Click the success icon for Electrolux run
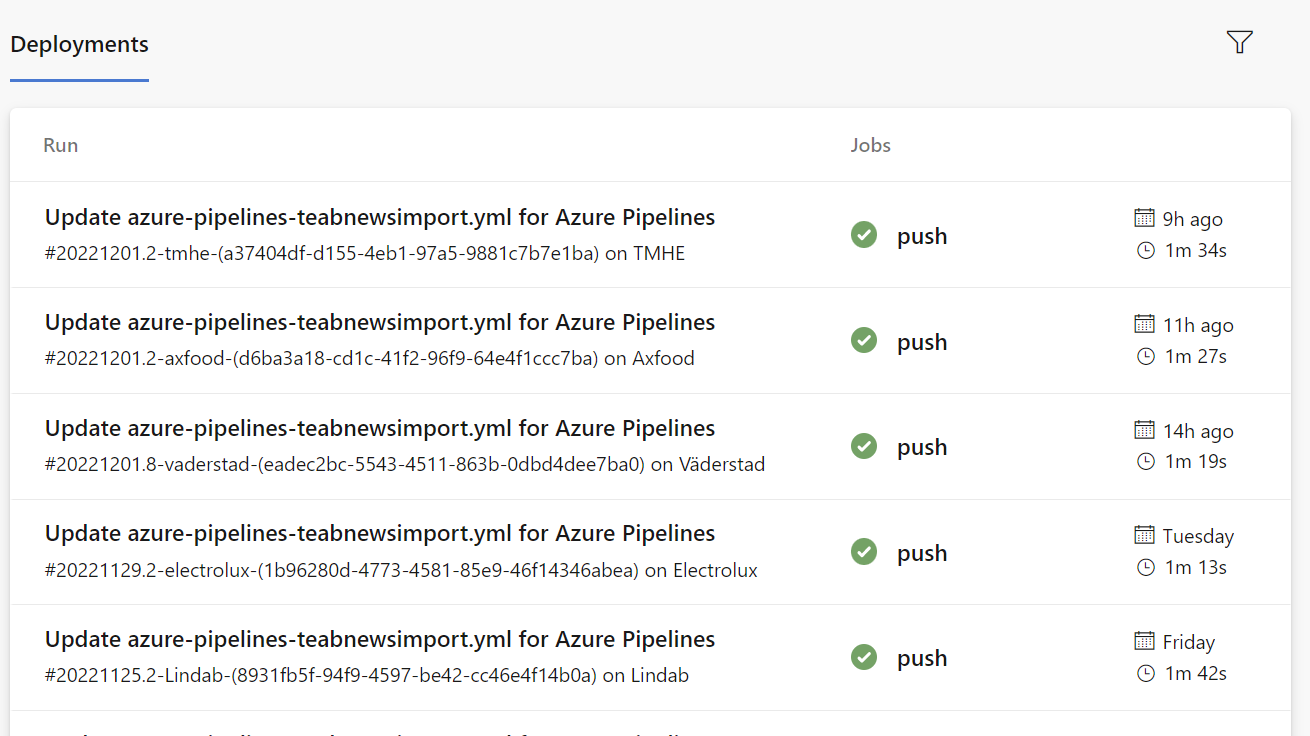This screenshot has height=736, width=1310. pyautogui.click(x=864, y=552)
